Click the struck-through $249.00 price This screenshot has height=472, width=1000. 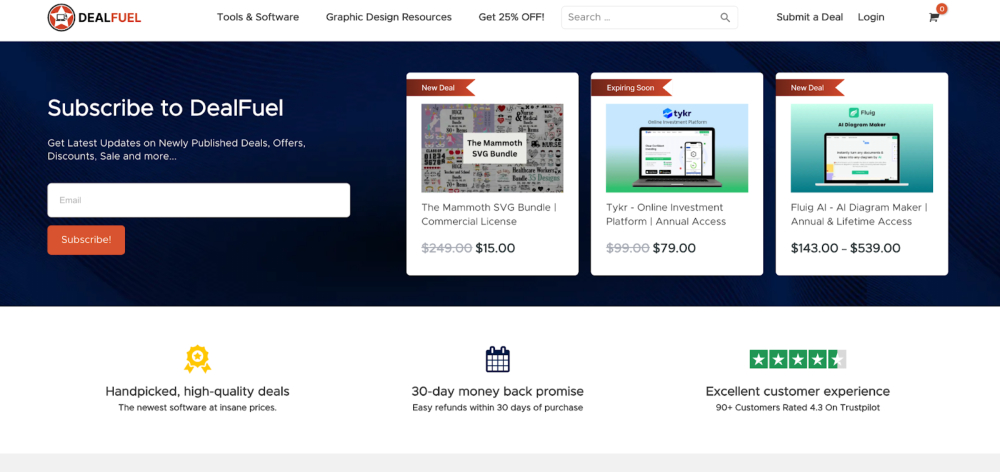pyautogui.click(x=447, y=248)
